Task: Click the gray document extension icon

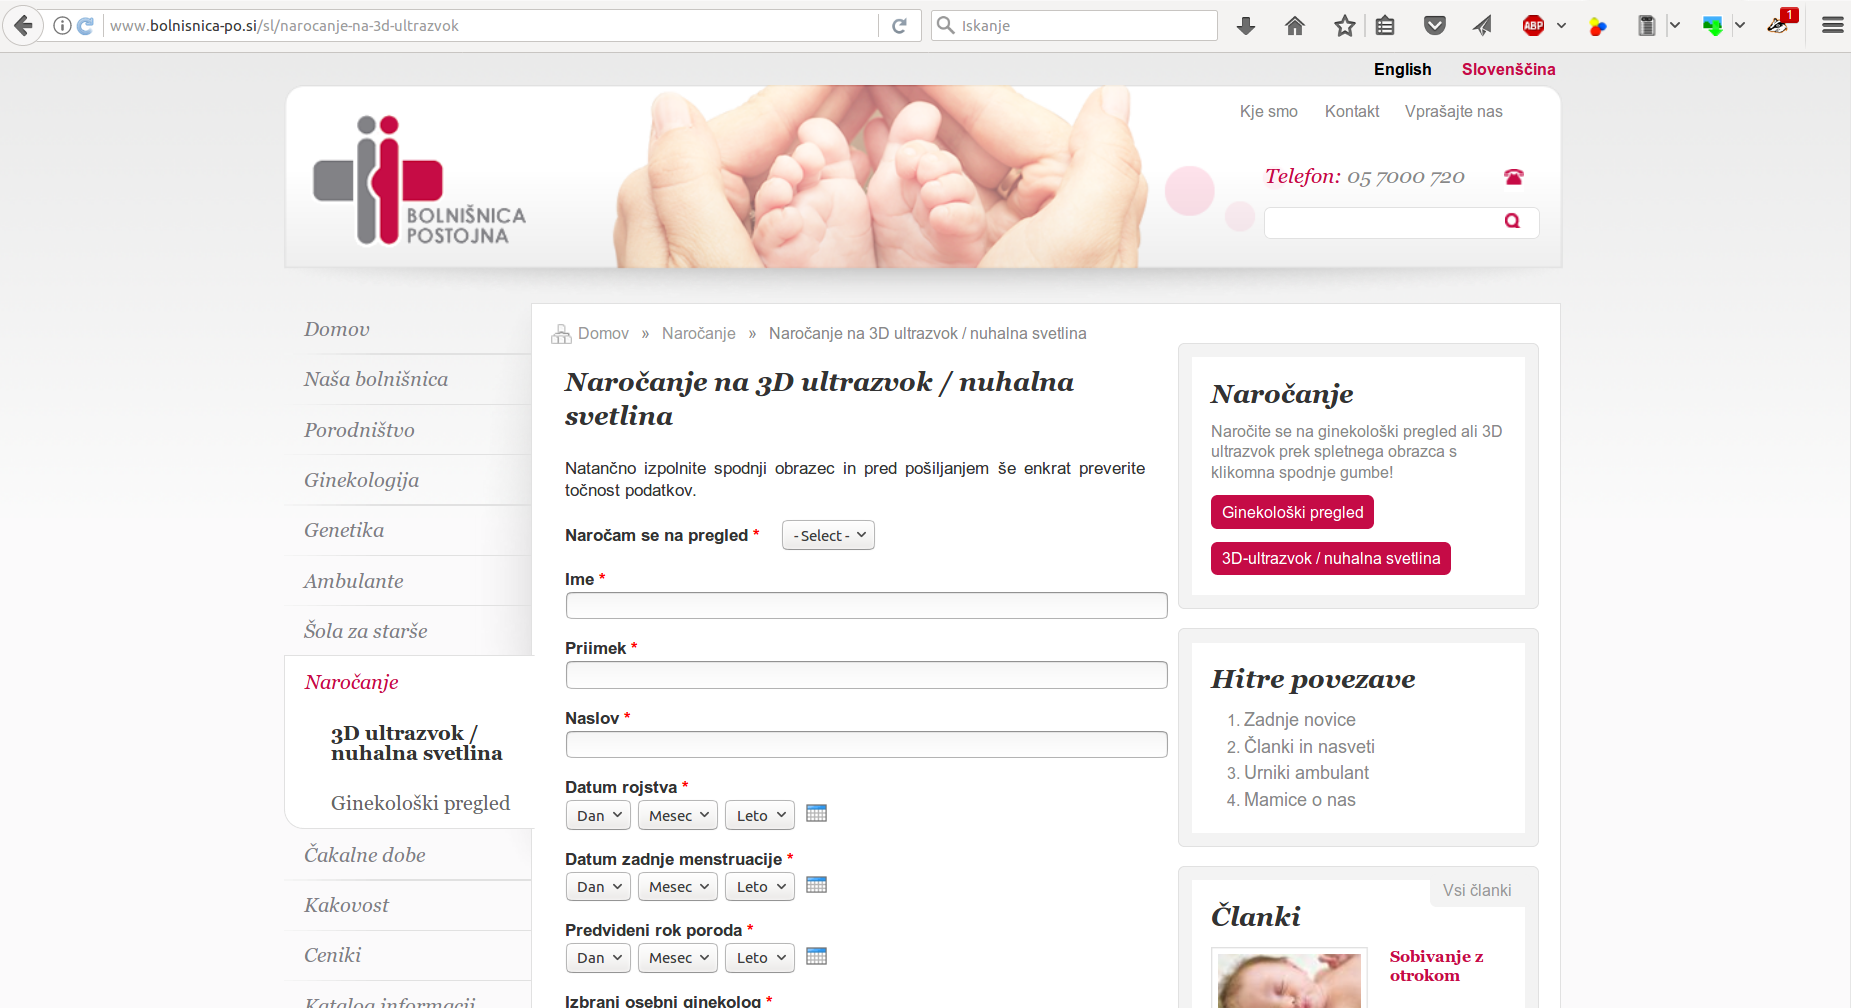Action: [x=1646, y=26]
